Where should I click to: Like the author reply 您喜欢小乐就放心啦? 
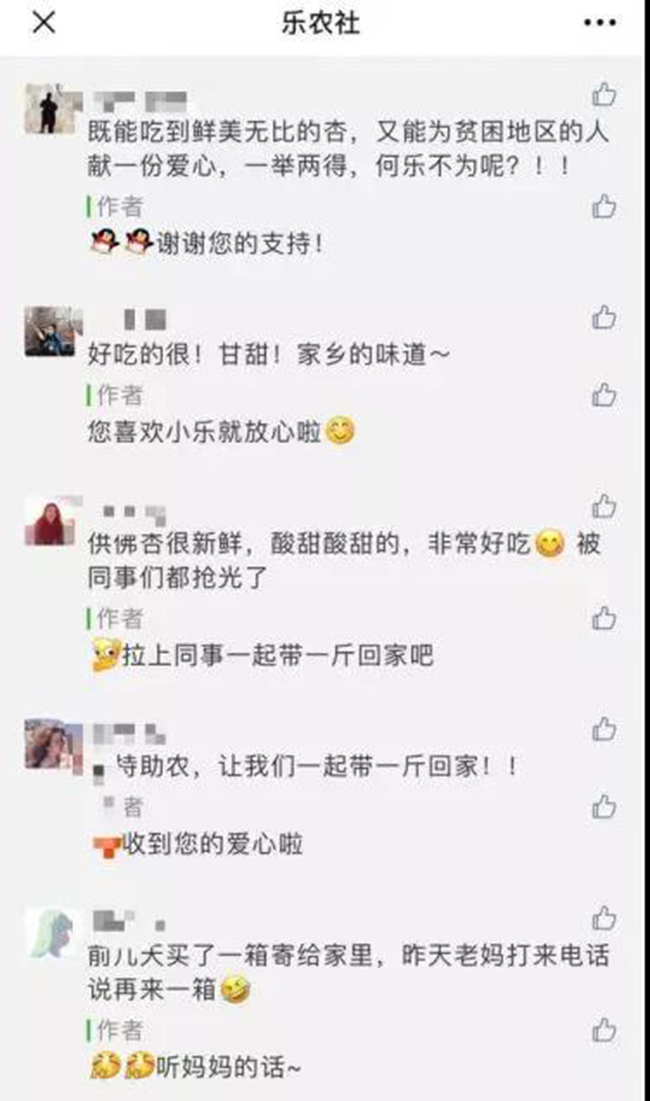point(604,395)
